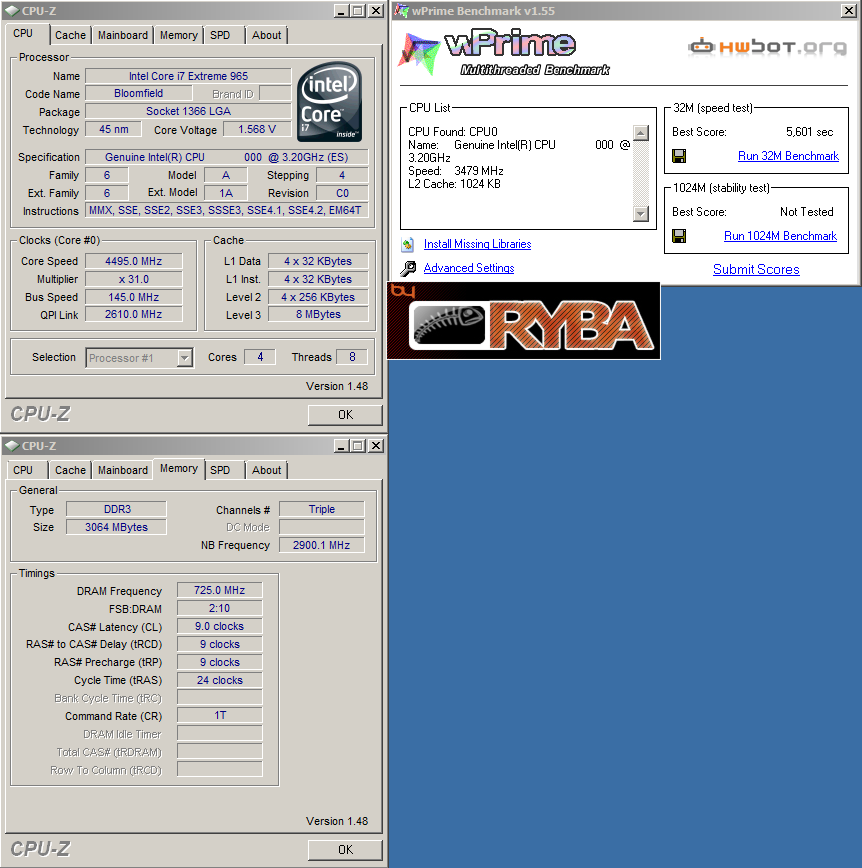862x868 pixels.
Task: Click the DRAM Frequency value 725.0 MHz
Action: click(x=219, y=590)
